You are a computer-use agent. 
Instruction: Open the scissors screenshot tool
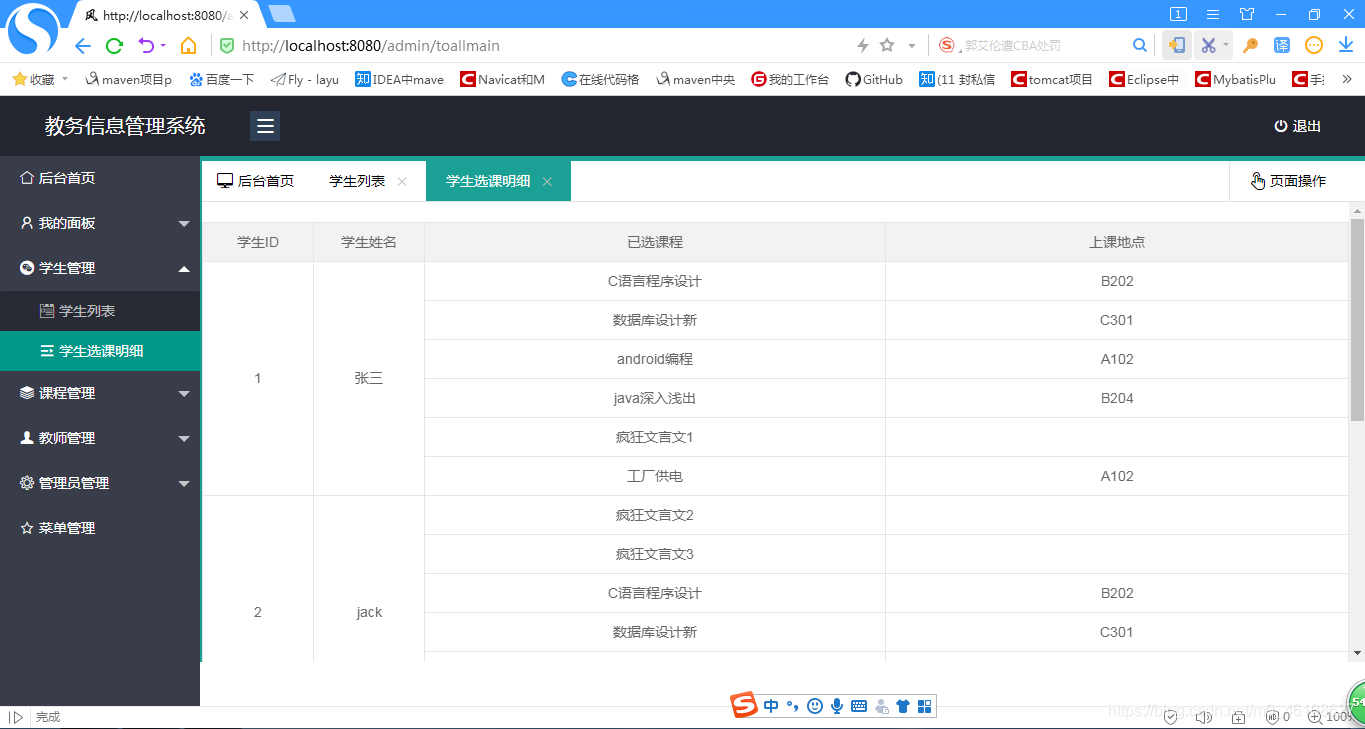(x=1208, y=45)
